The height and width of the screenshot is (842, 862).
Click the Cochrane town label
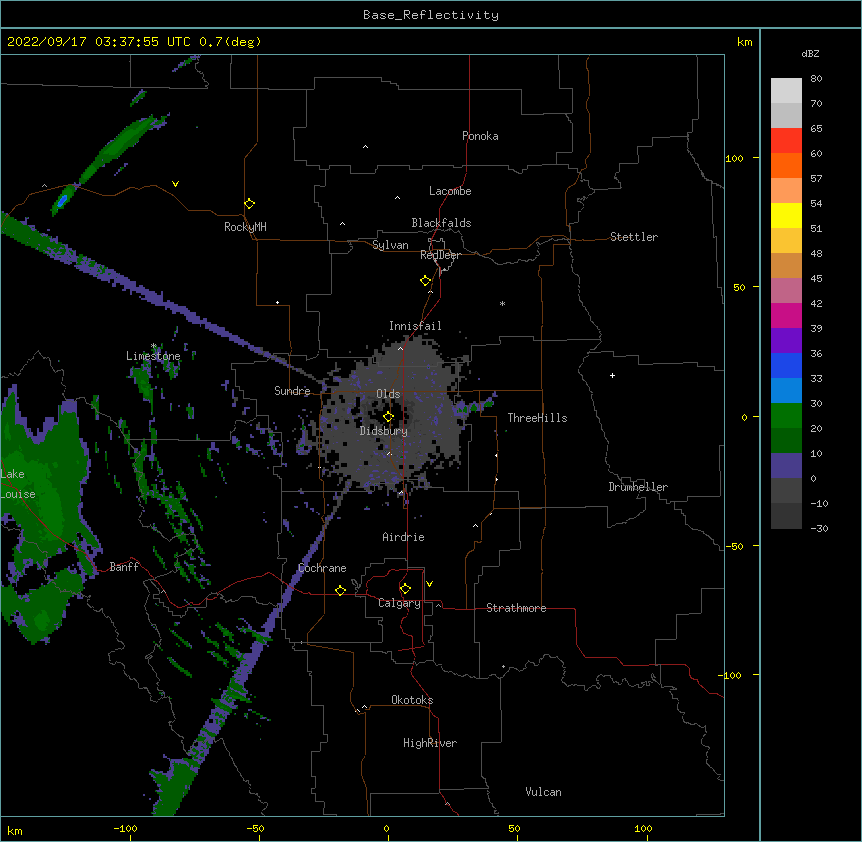(322, 568)
